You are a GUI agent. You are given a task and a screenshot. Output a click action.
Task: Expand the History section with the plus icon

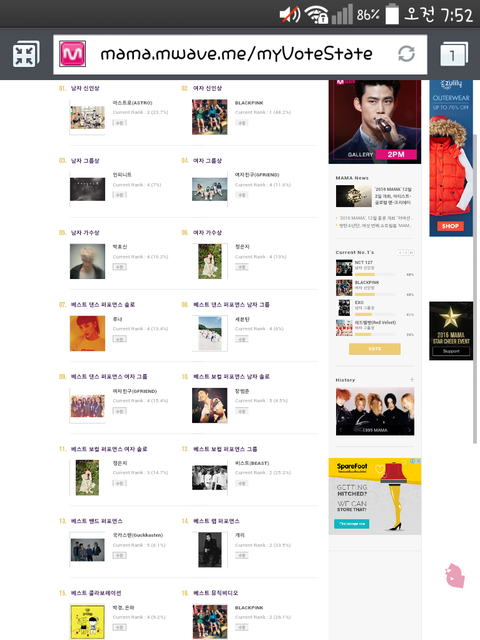pyautogui.click(x=412, y=380)
